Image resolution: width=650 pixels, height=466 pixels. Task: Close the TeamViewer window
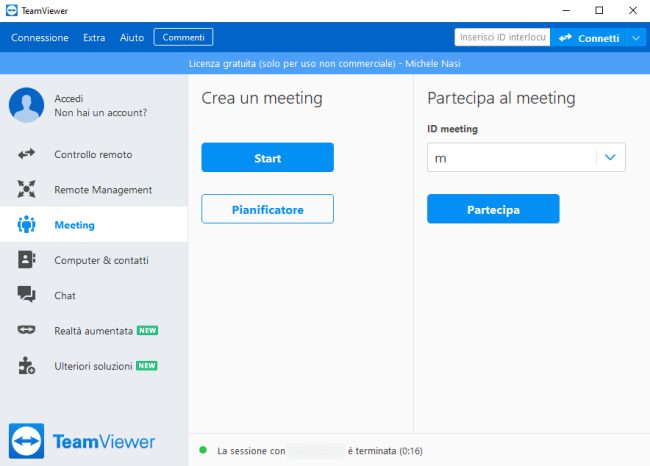point(633,10)
